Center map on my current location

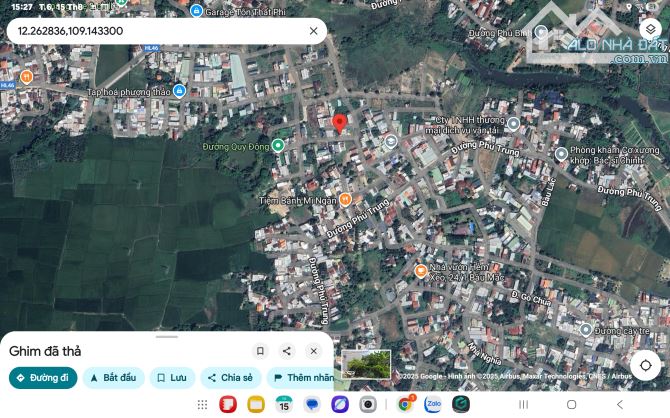pos(645,365)
